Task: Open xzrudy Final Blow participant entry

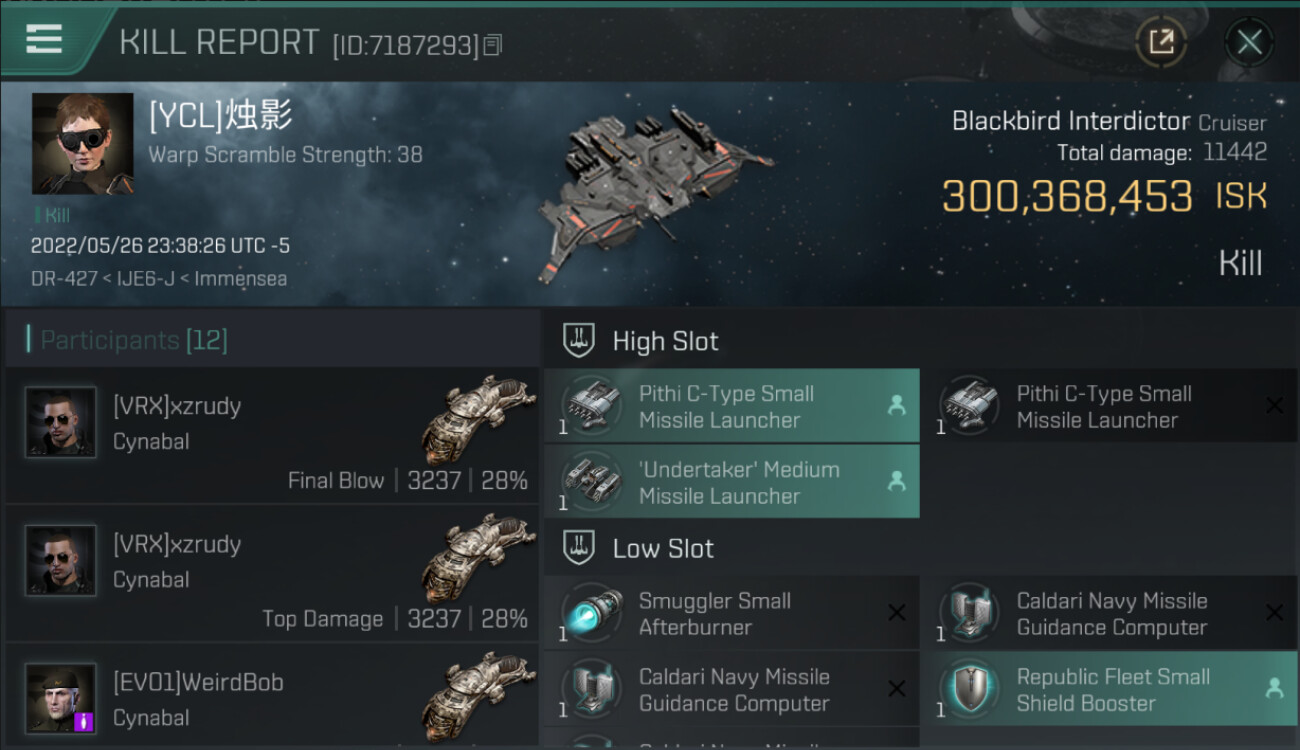Action: point(272,436)
